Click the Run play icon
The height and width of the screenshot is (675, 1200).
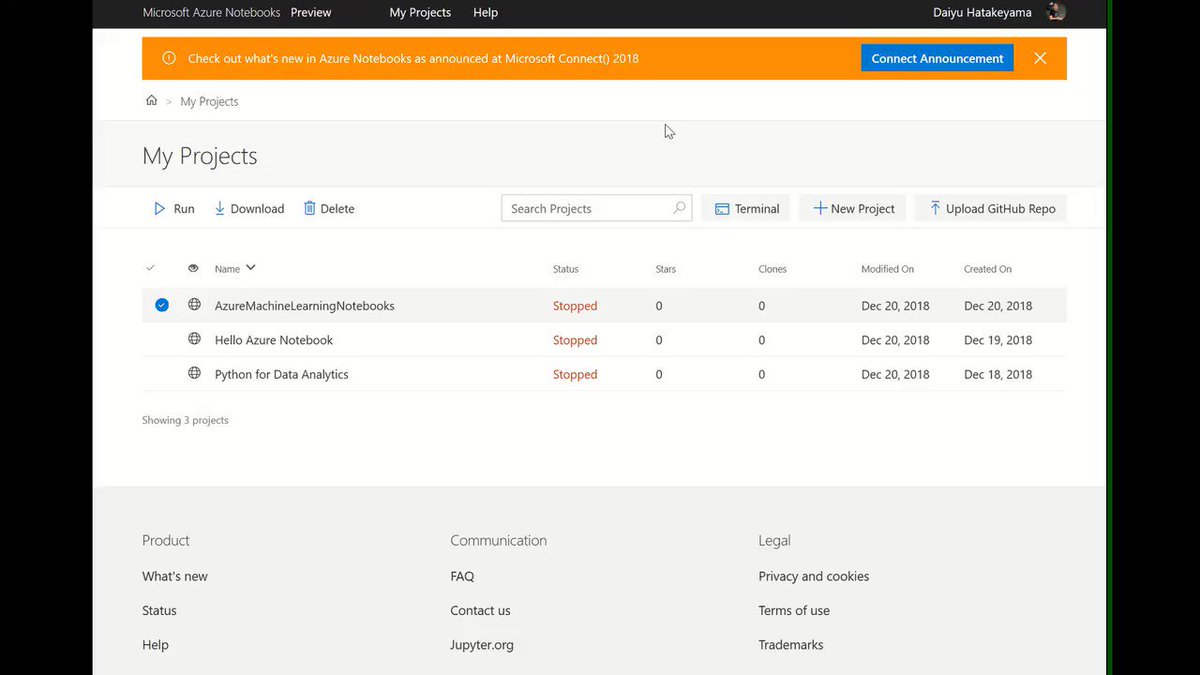point(159,209)
